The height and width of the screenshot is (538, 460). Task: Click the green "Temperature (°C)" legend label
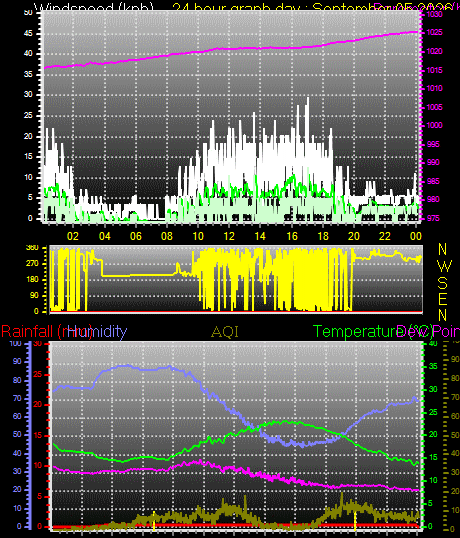pyautogui.click(x=374, y=332)
